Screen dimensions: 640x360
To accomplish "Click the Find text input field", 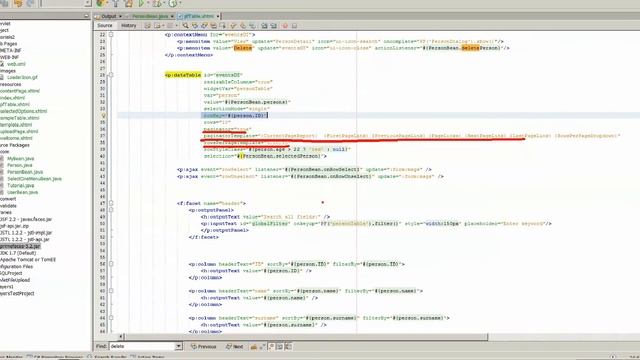I will pyautogui.click(x=142, y=346).
